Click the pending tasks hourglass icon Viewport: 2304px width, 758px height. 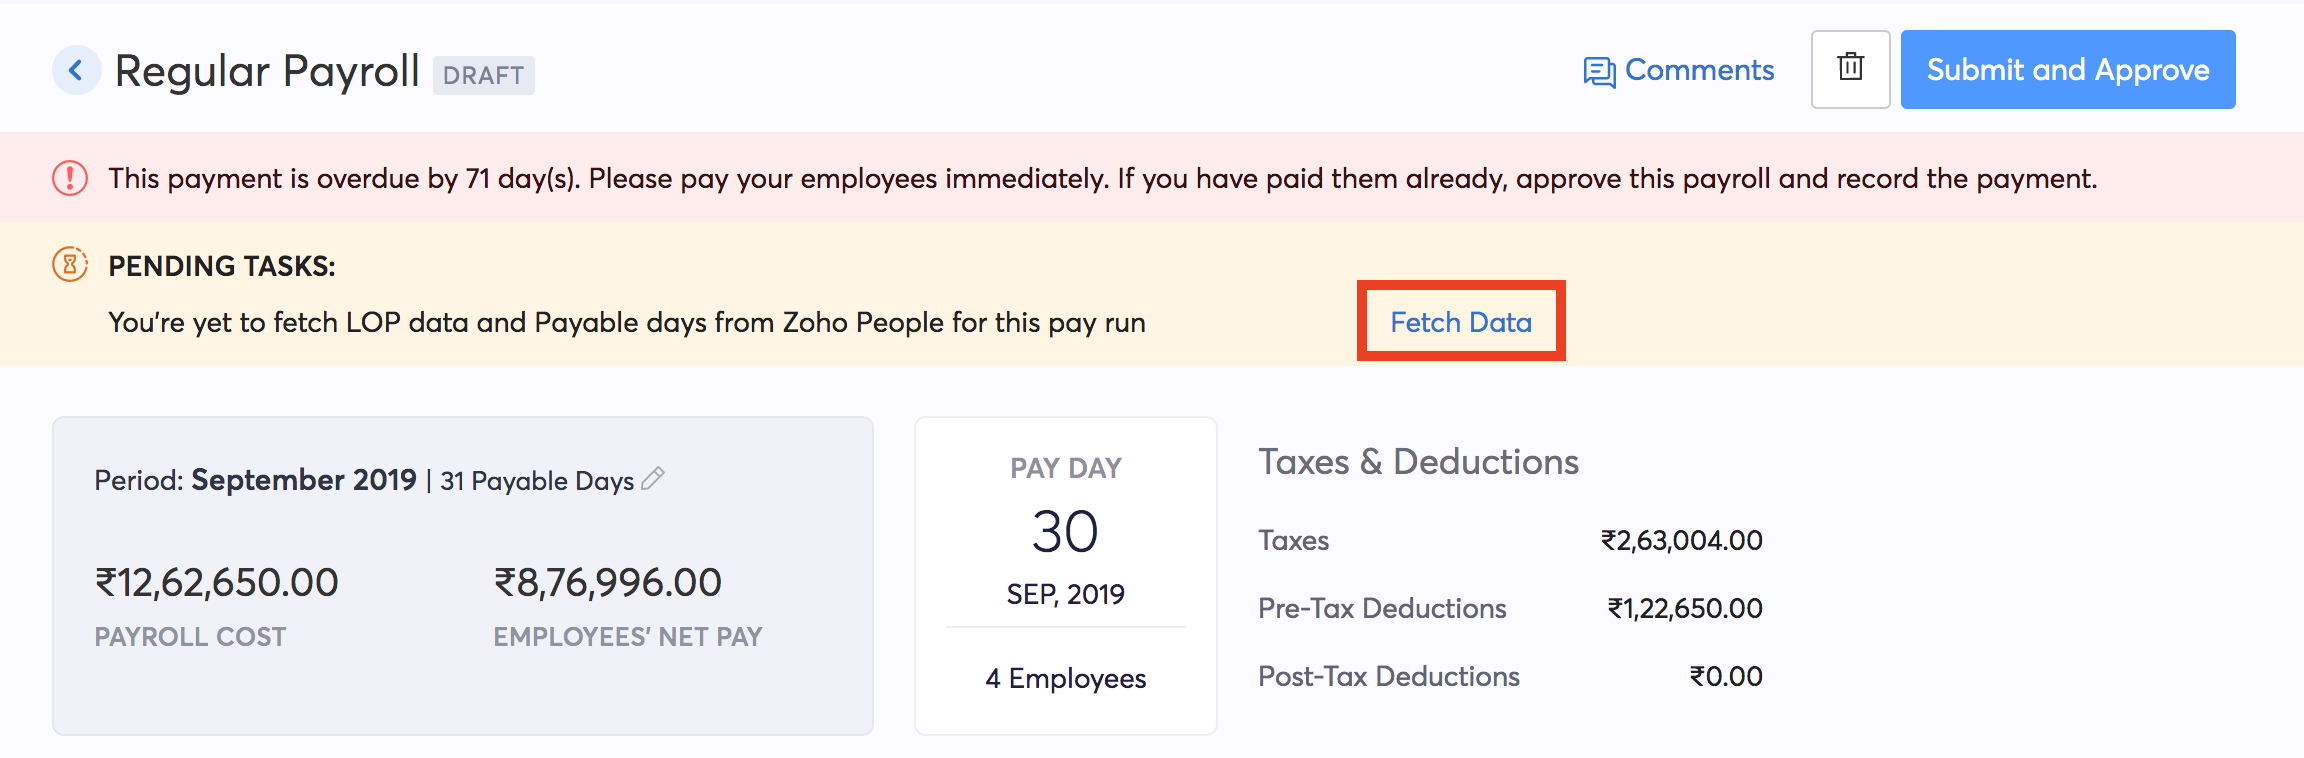click(x=70, y=265)
